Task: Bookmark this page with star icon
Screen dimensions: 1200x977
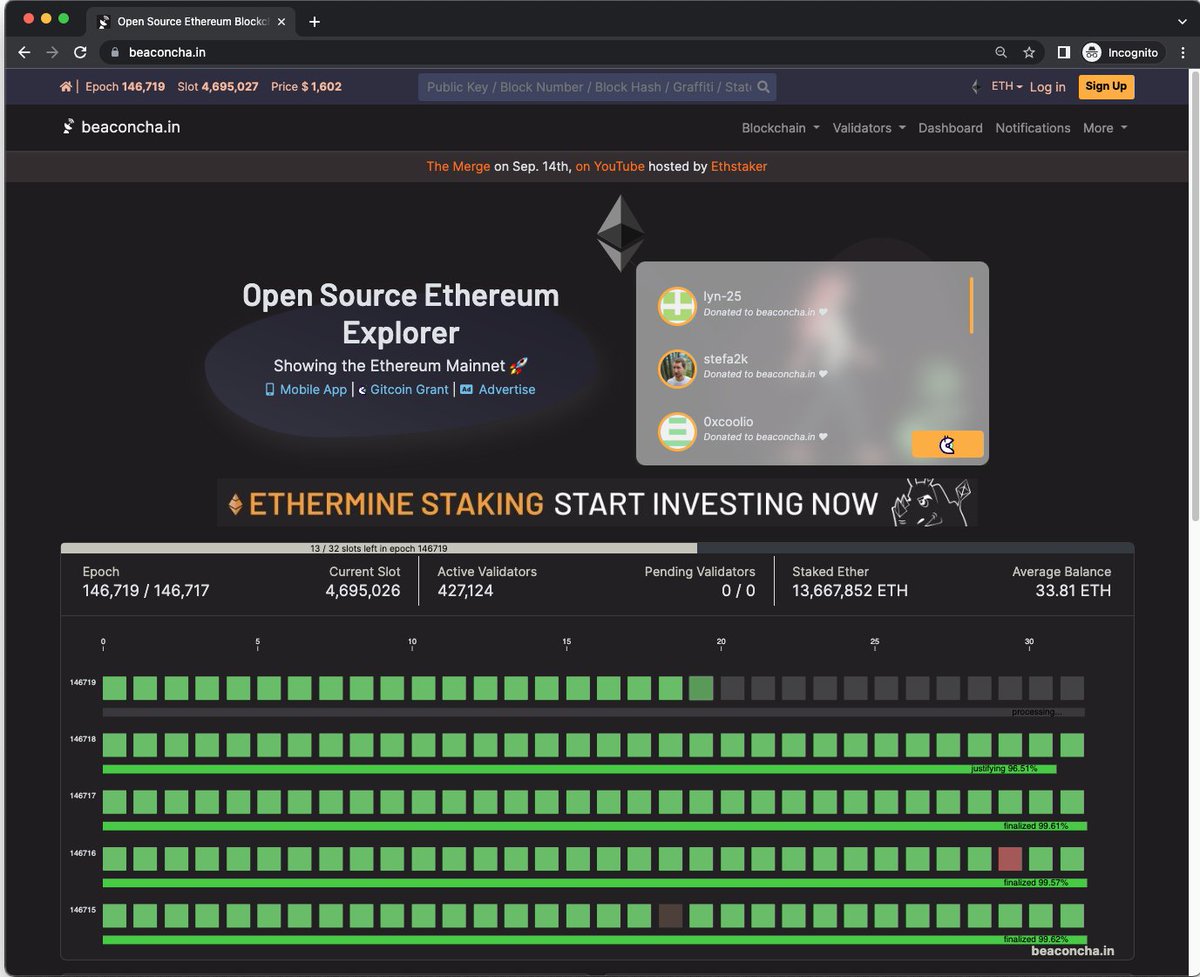Action: (x=1029, y=52)
